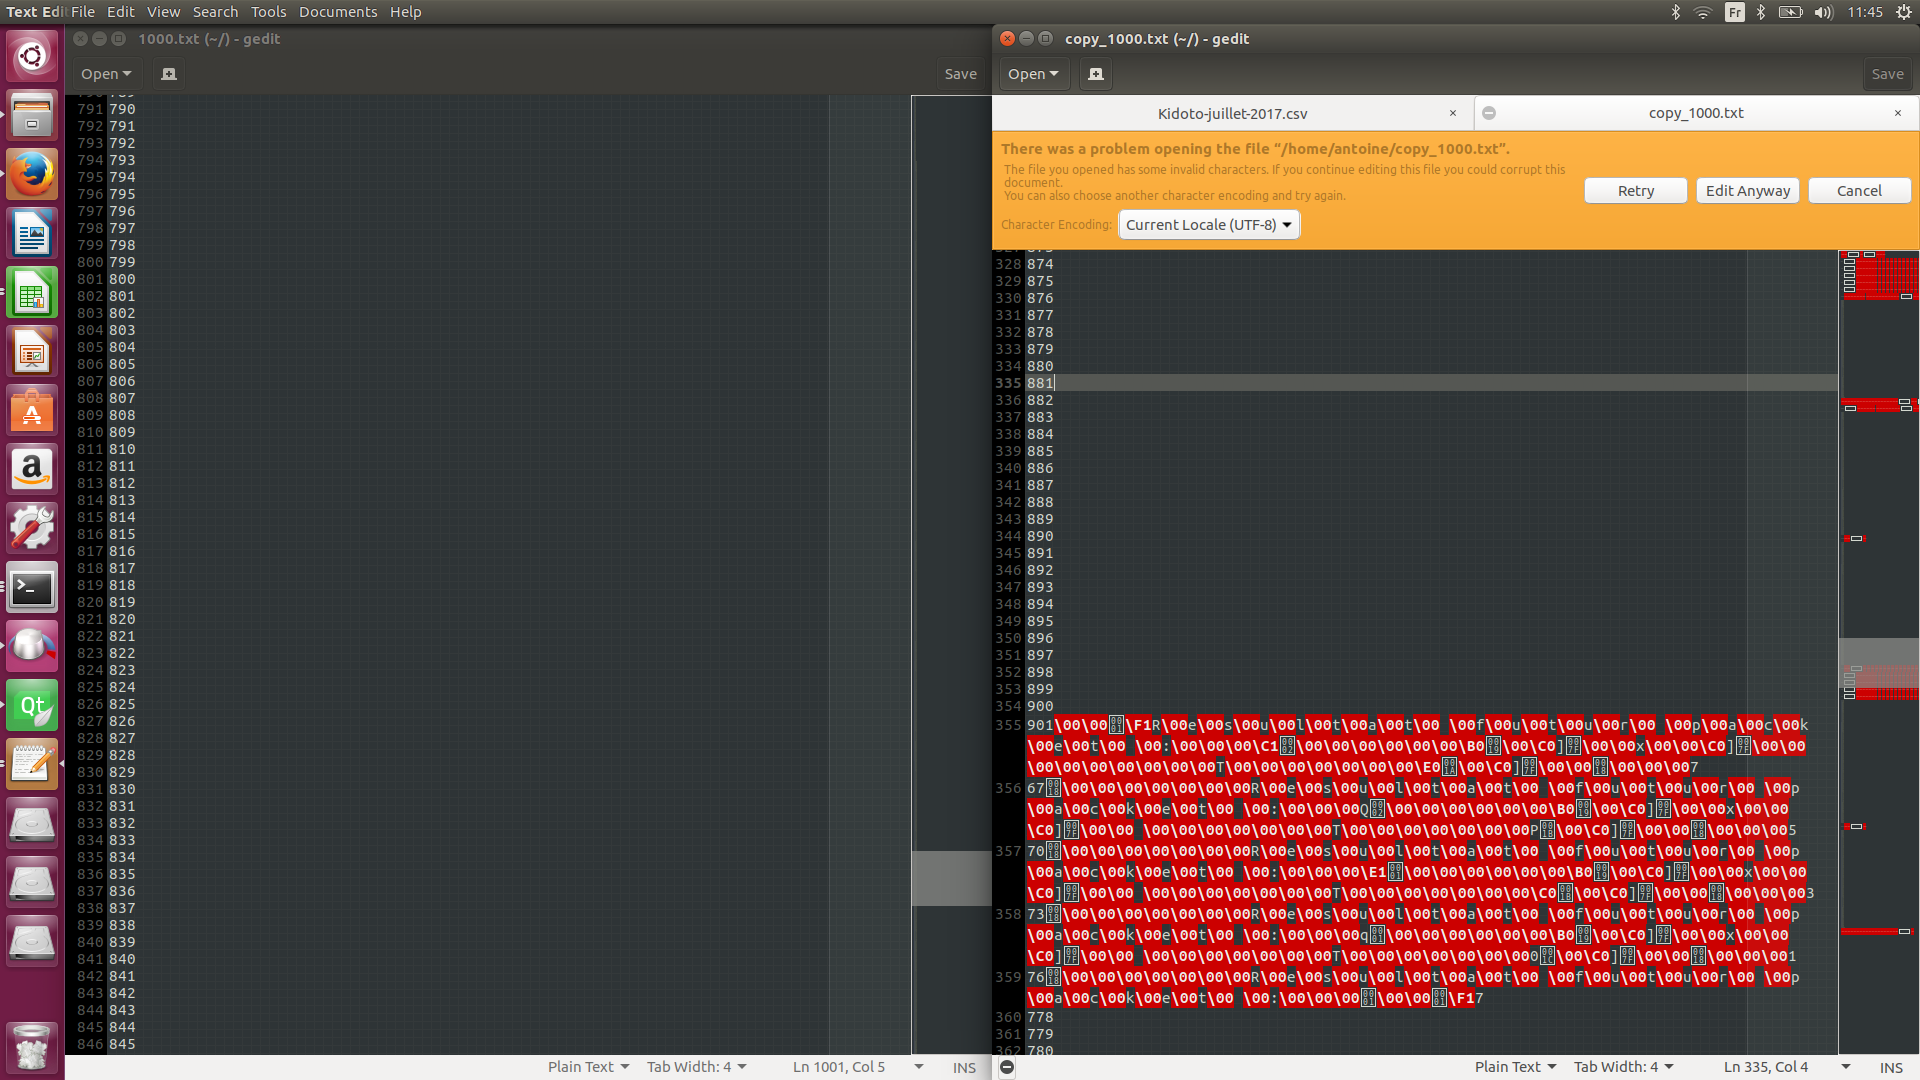Viewport: 1920px width, 1080px height.
Task: Click a red error marker in the overview scrollbar
Action: click(1878, 280)
